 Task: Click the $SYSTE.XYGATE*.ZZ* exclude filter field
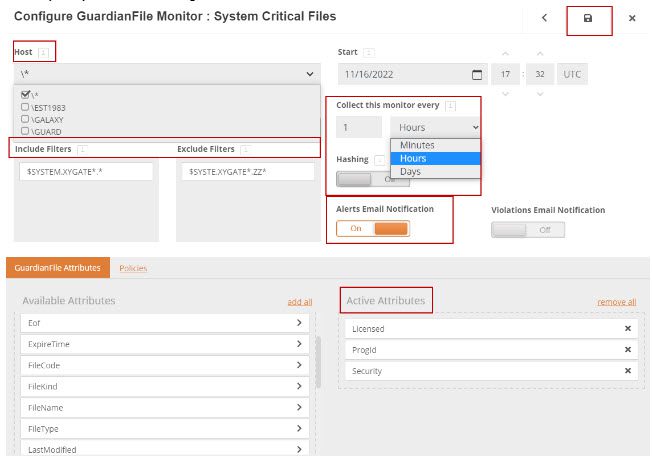248,172
